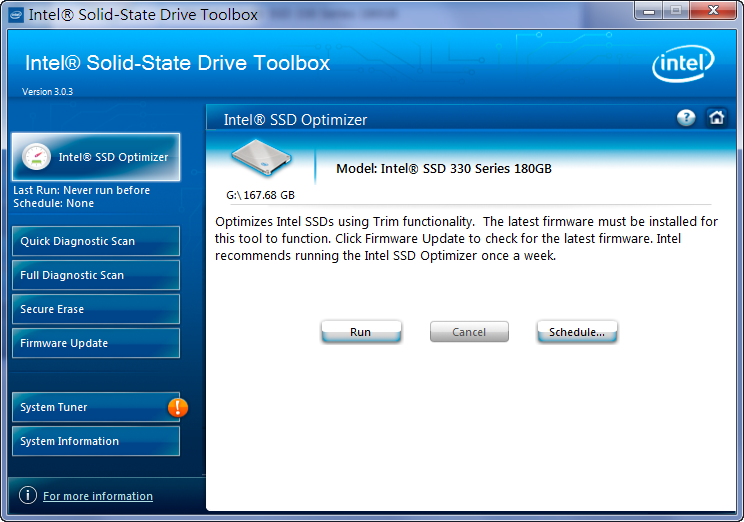
Task: Open the help question mark icon
Action: click(686, 118)
